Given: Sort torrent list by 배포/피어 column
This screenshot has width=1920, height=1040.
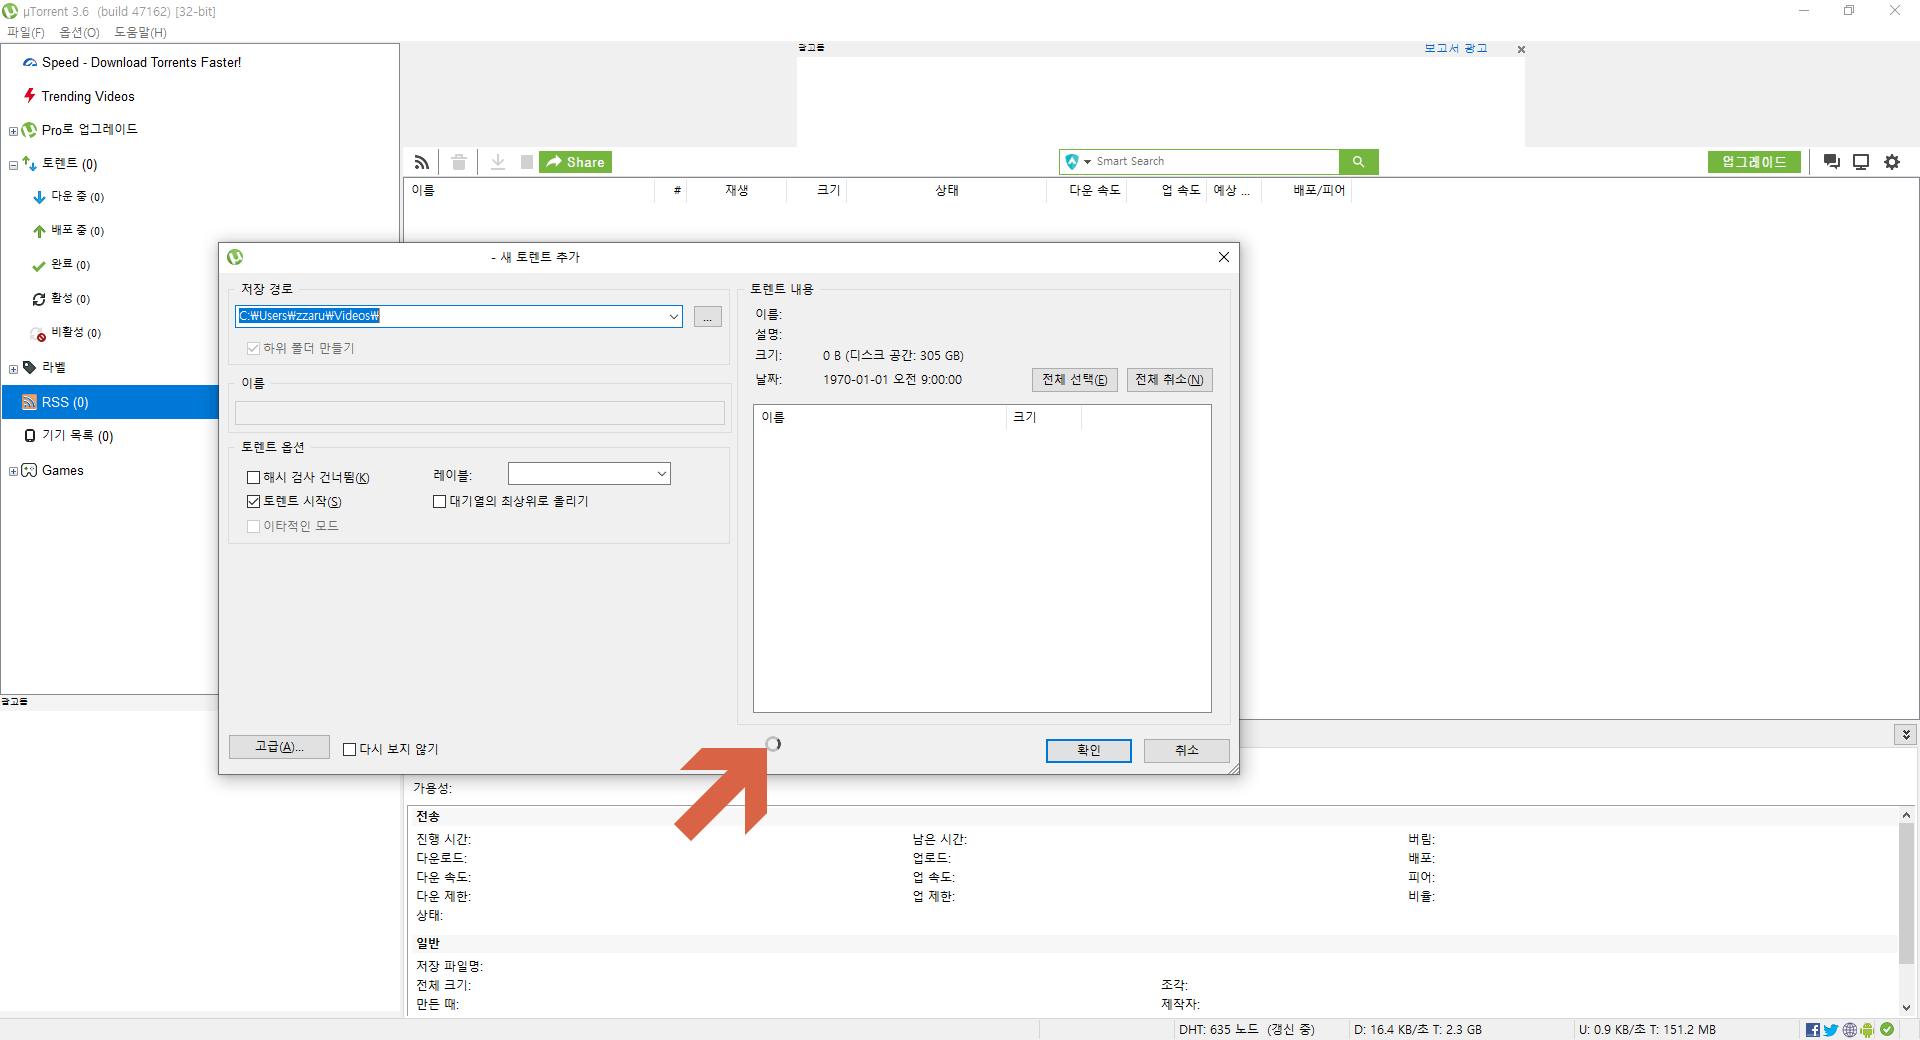Looking at the screenshot, I should [1307, 190].
